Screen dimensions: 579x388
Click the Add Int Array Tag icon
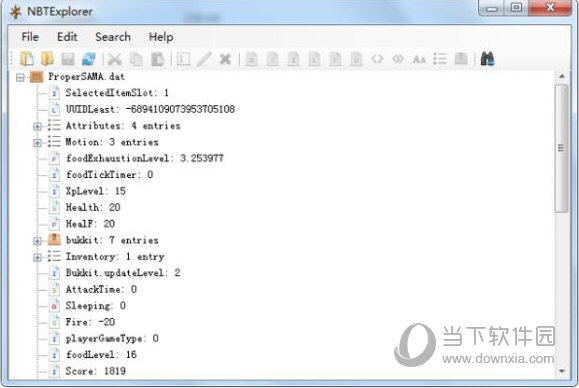point(398,59)
